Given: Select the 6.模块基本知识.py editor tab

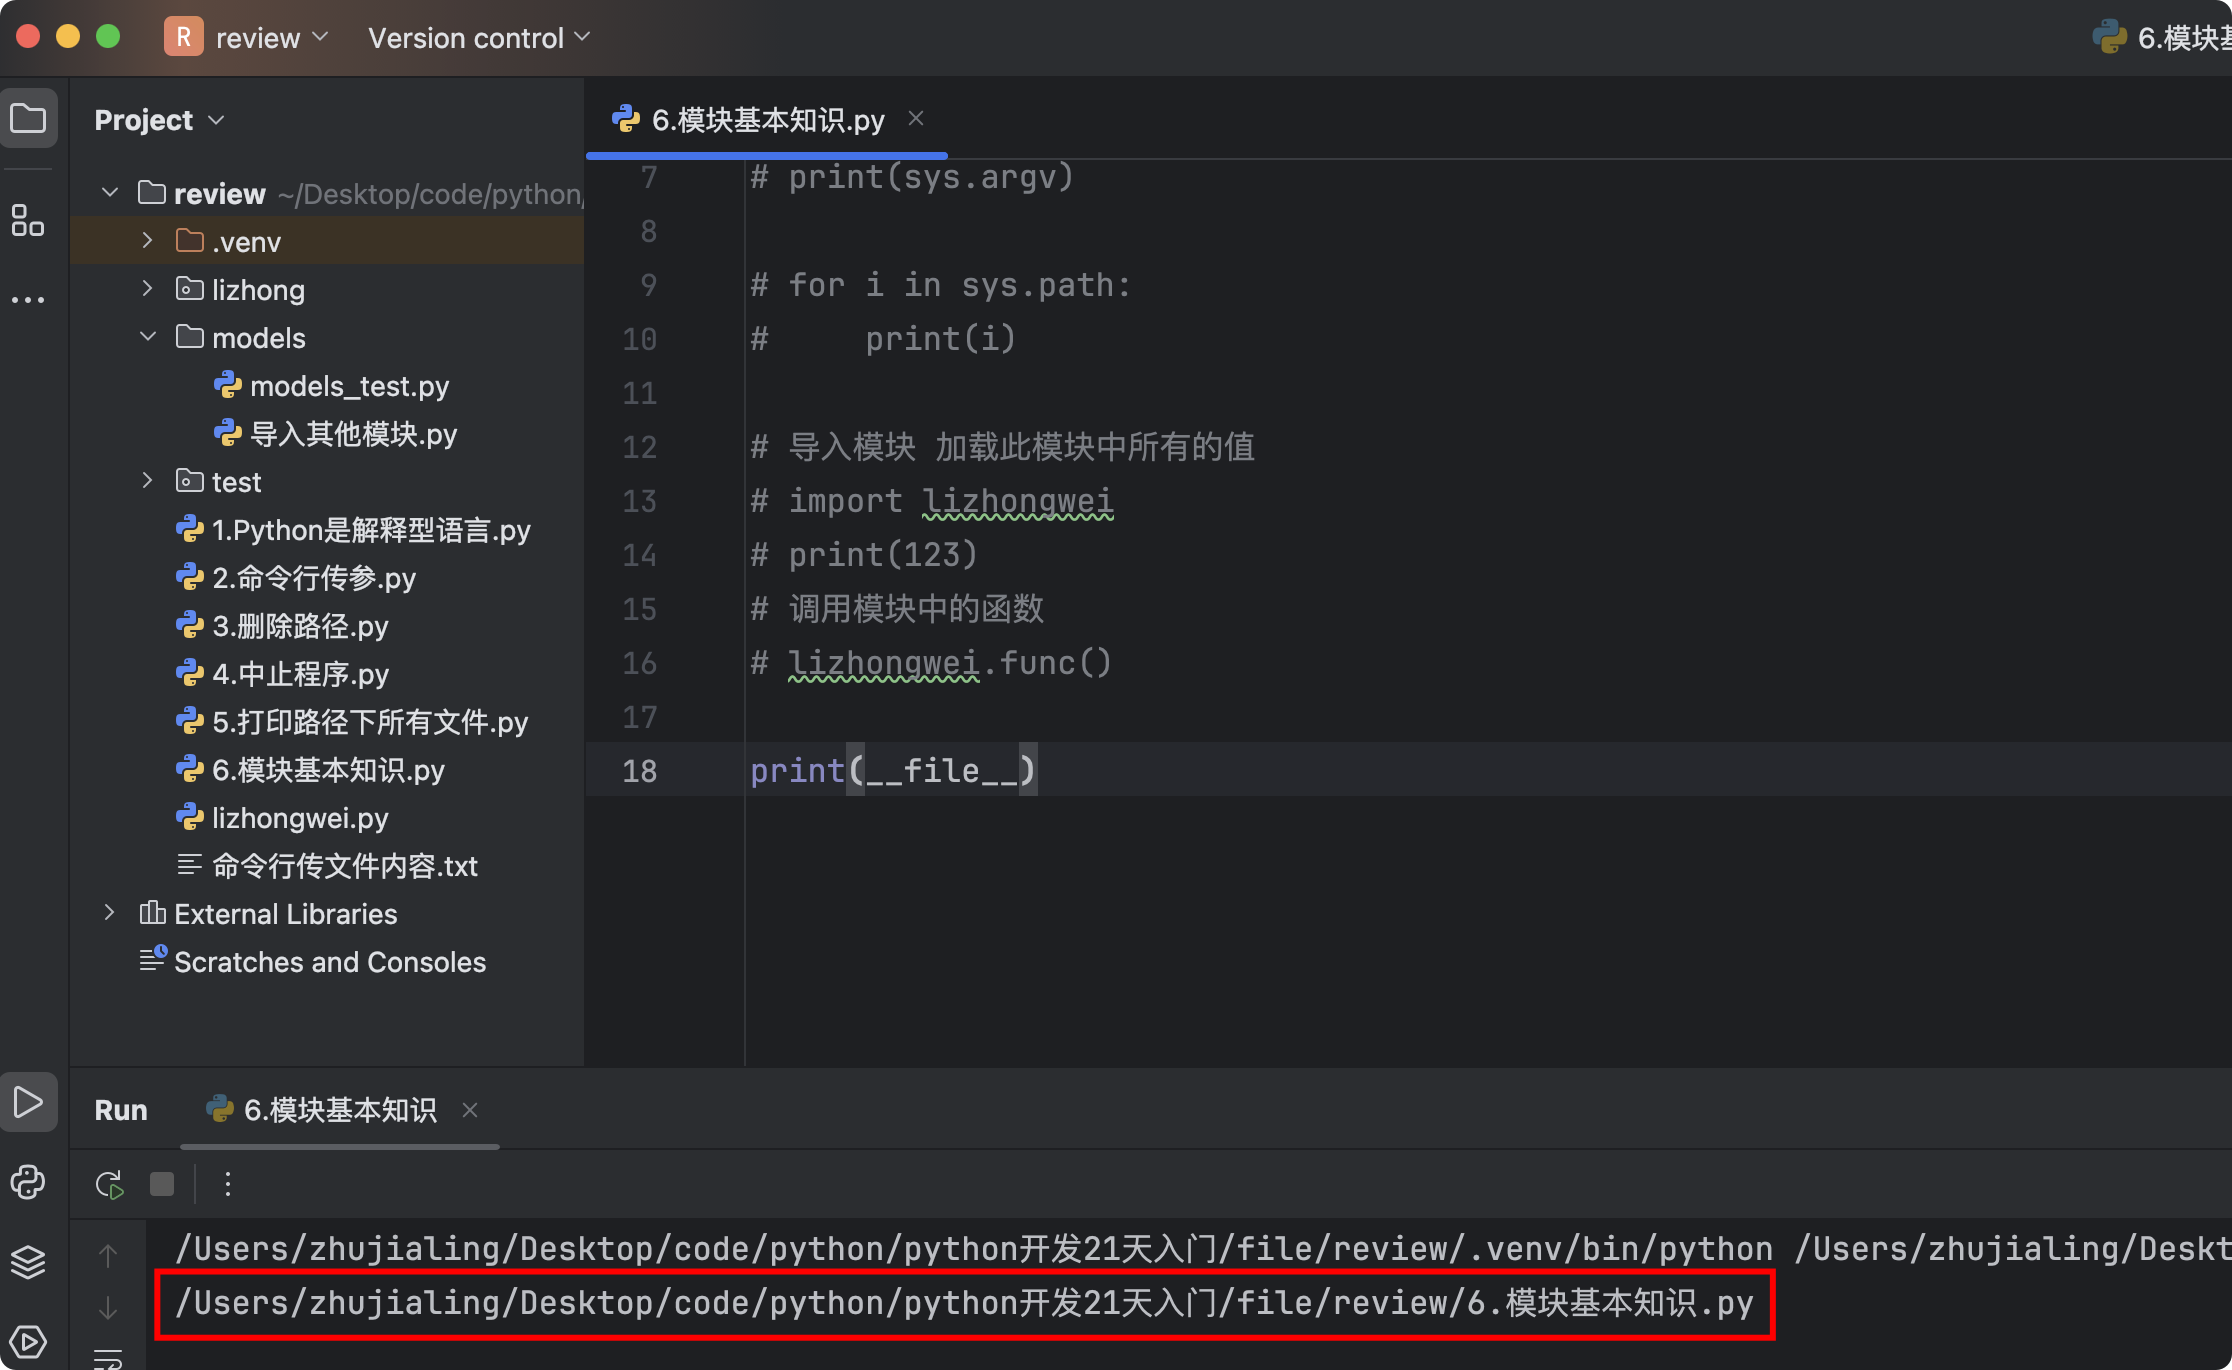Looking at the screenshot, I should click(x=767, y=120).
